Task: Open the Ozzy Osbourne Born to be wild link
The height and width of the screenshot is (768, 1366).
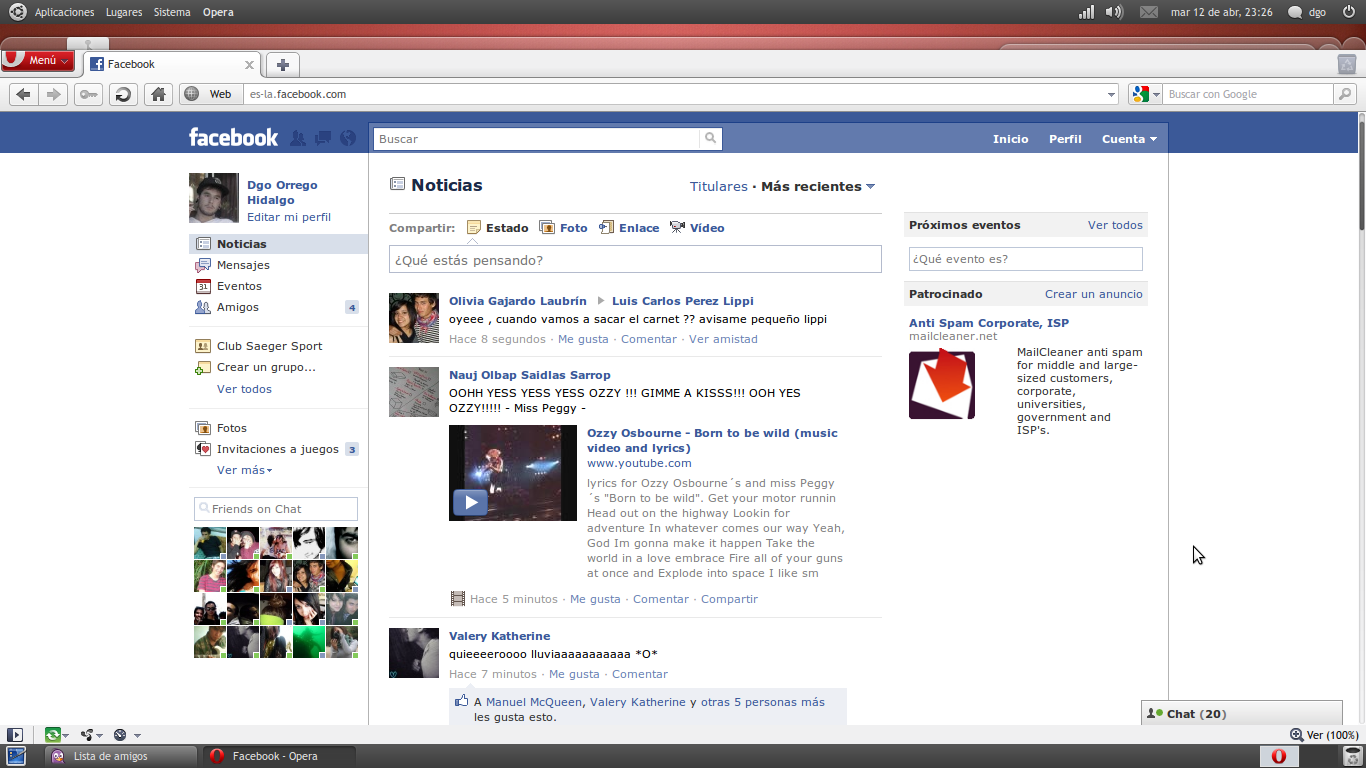Action: (x=712, y=441)
